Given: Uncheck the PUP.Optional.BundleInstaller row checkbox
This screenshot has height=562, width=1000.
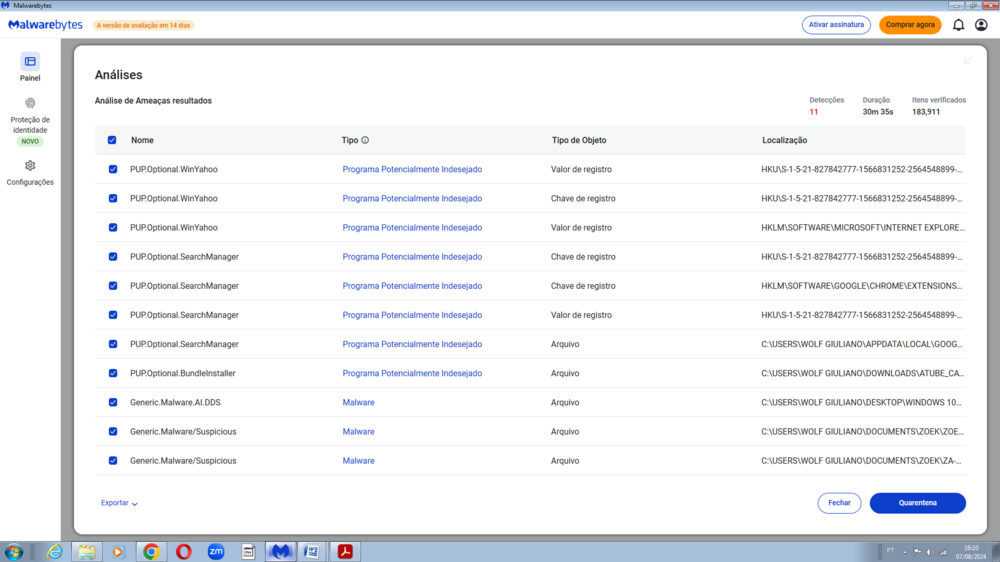Looking at the screenshot, I should [x=113, y=373].
